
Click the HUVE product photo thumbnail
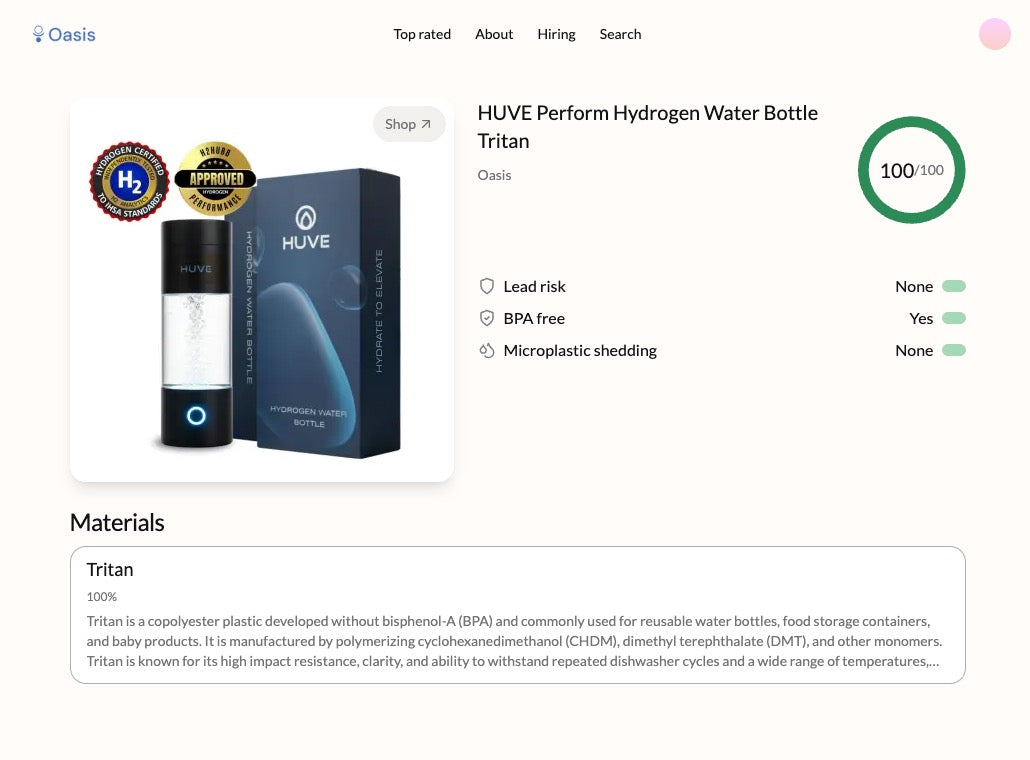click(x=261, y=300)
